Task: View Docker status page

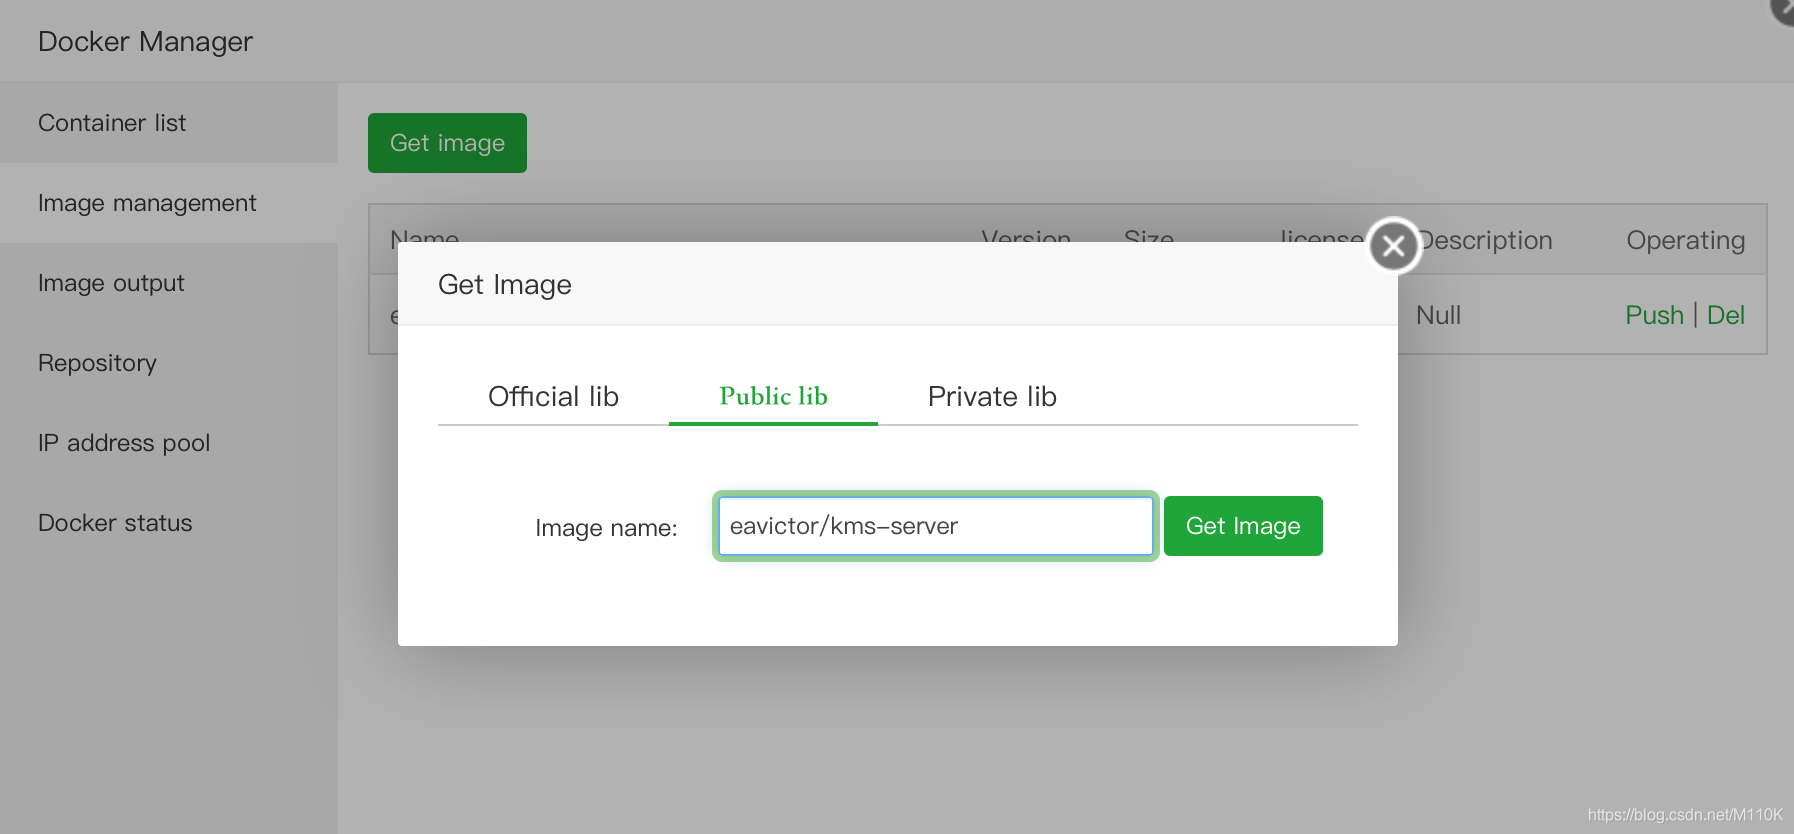Action: click(169, 523)
